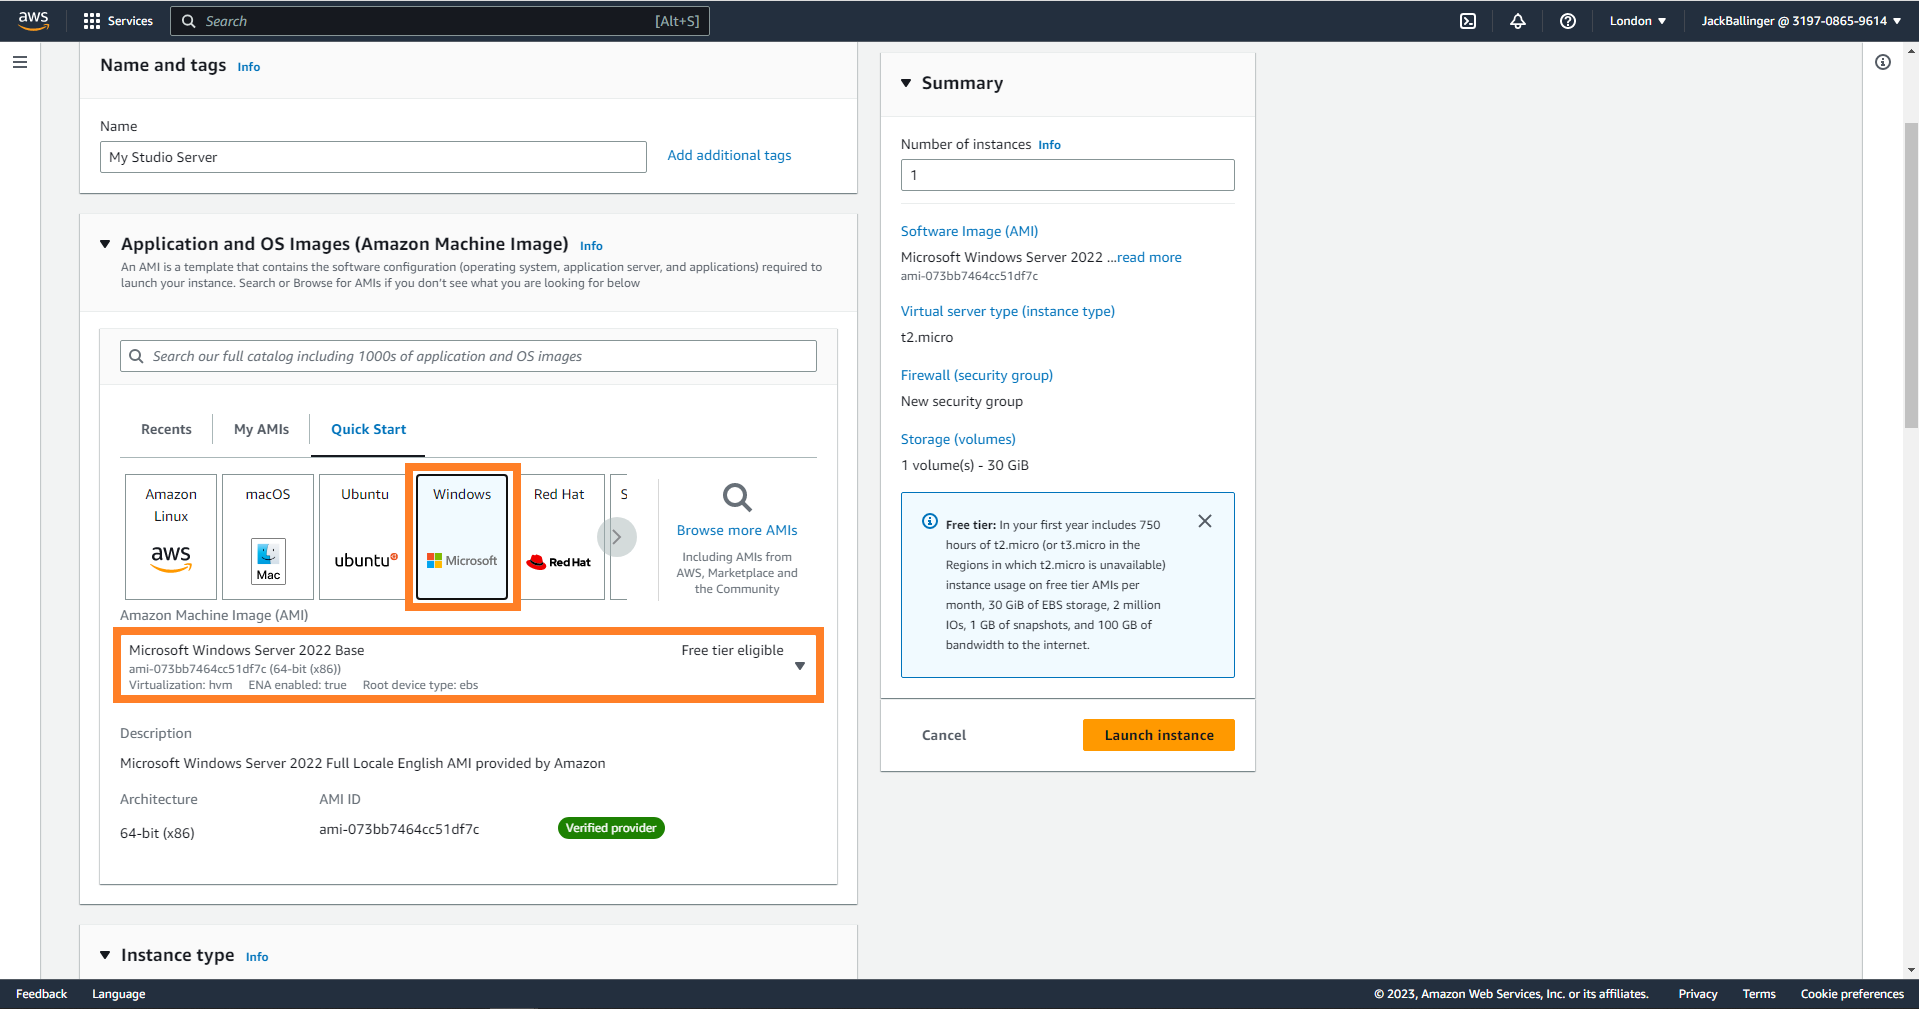The image size is (1919, 1009).
Task: Dismiss the Free tier notice
Action: click(x=1205, y=521)
